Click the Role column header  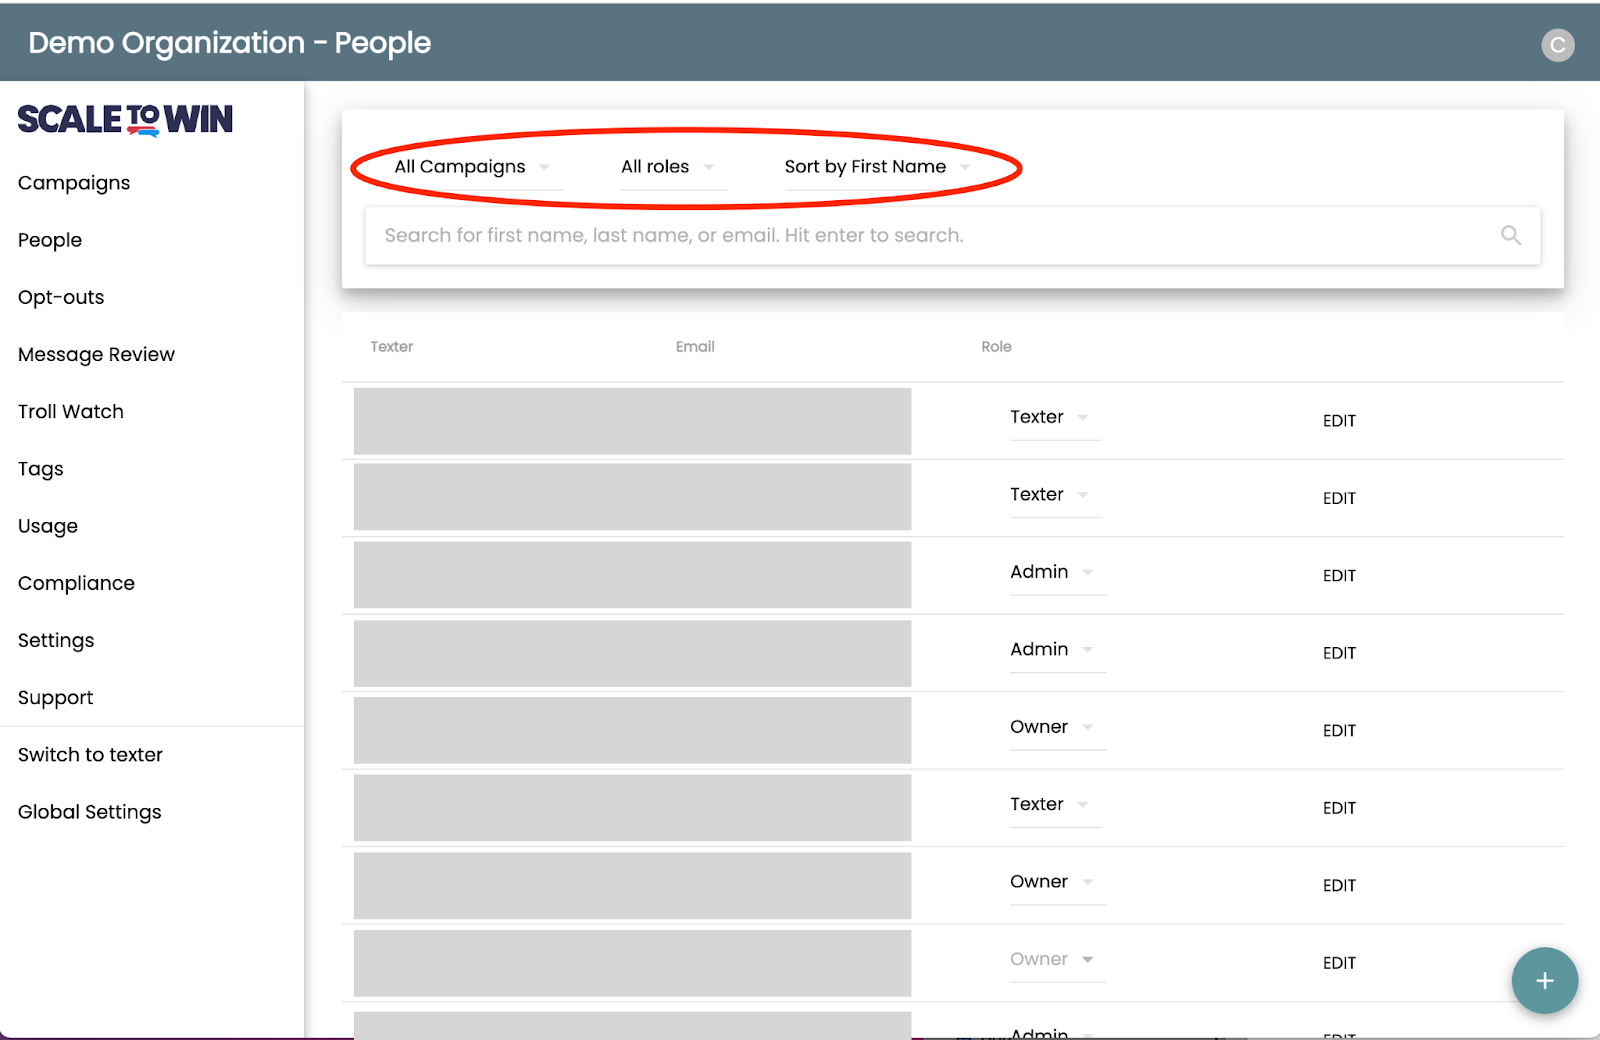point(996,346)
